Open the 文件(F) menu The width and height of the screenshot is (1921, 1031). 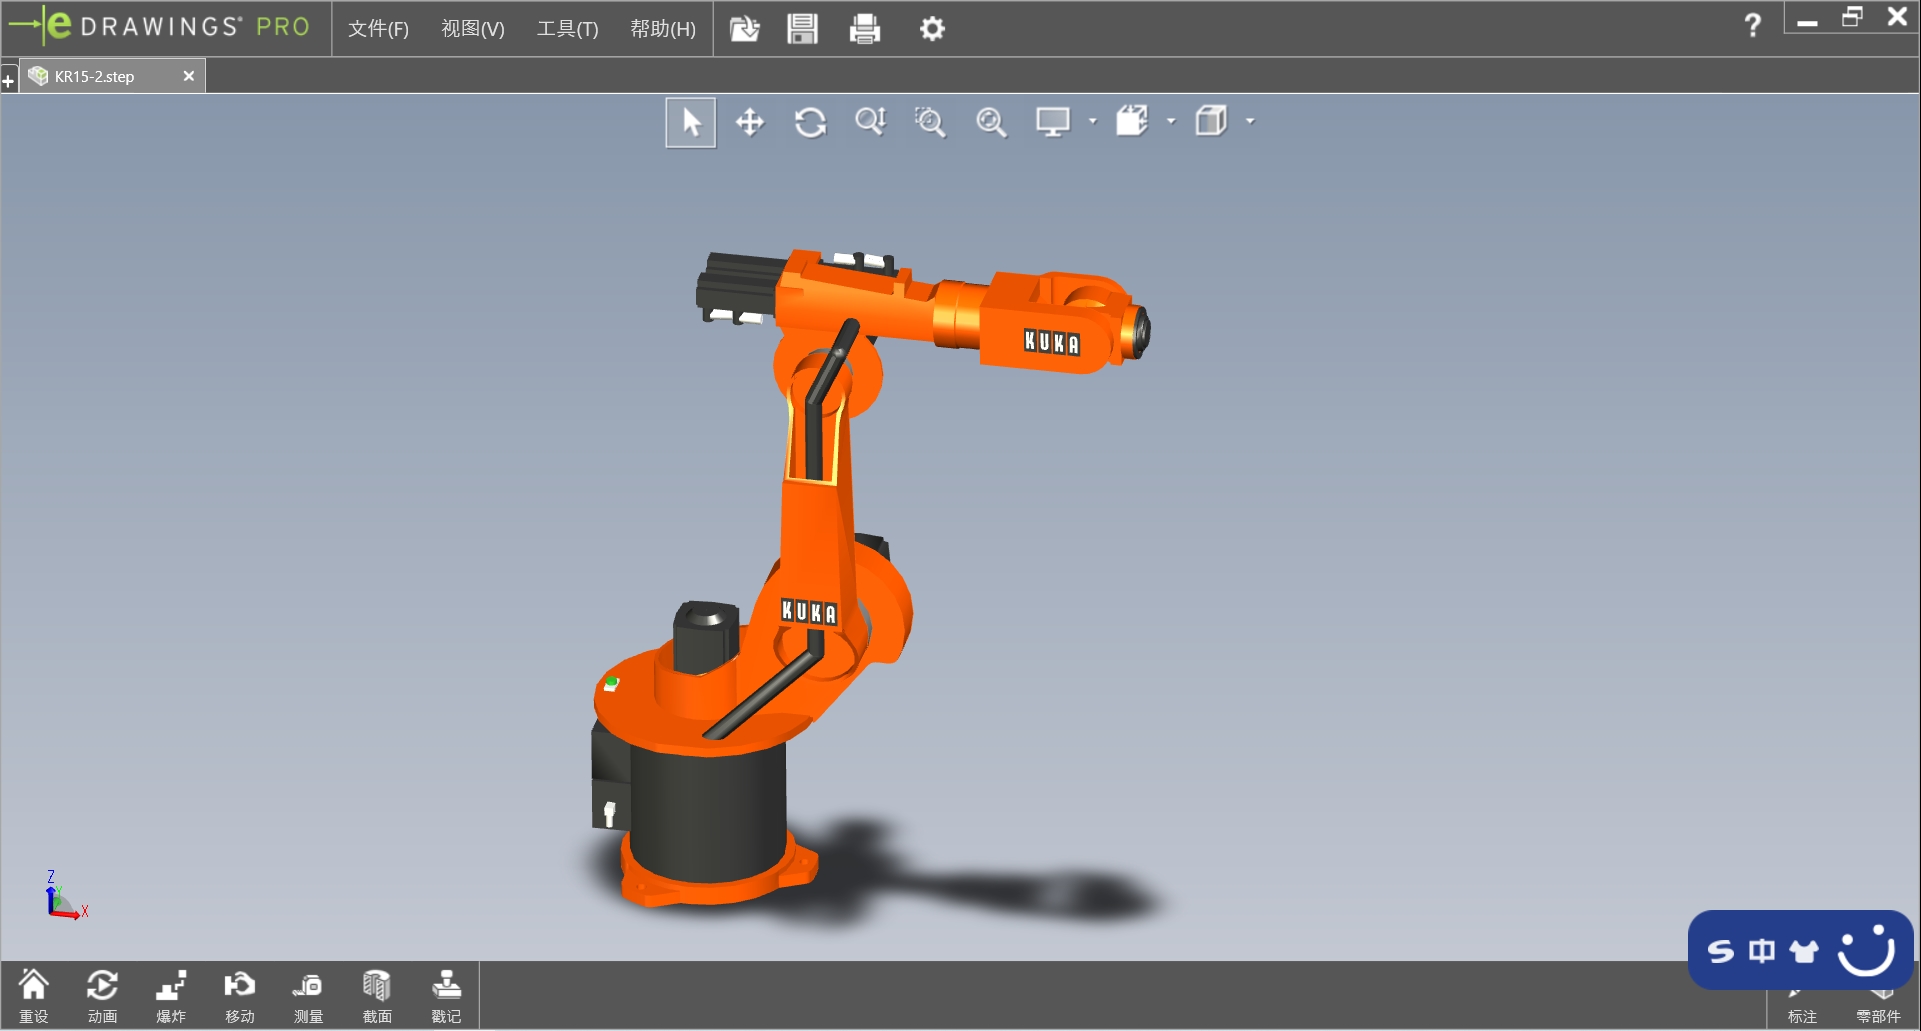(x=378, y=29)
